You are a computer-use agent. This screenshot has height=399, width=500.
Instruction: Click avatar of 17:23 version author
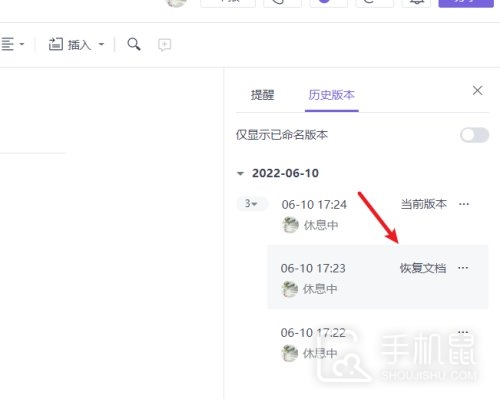pyautogui.click(x=289, y=289)
